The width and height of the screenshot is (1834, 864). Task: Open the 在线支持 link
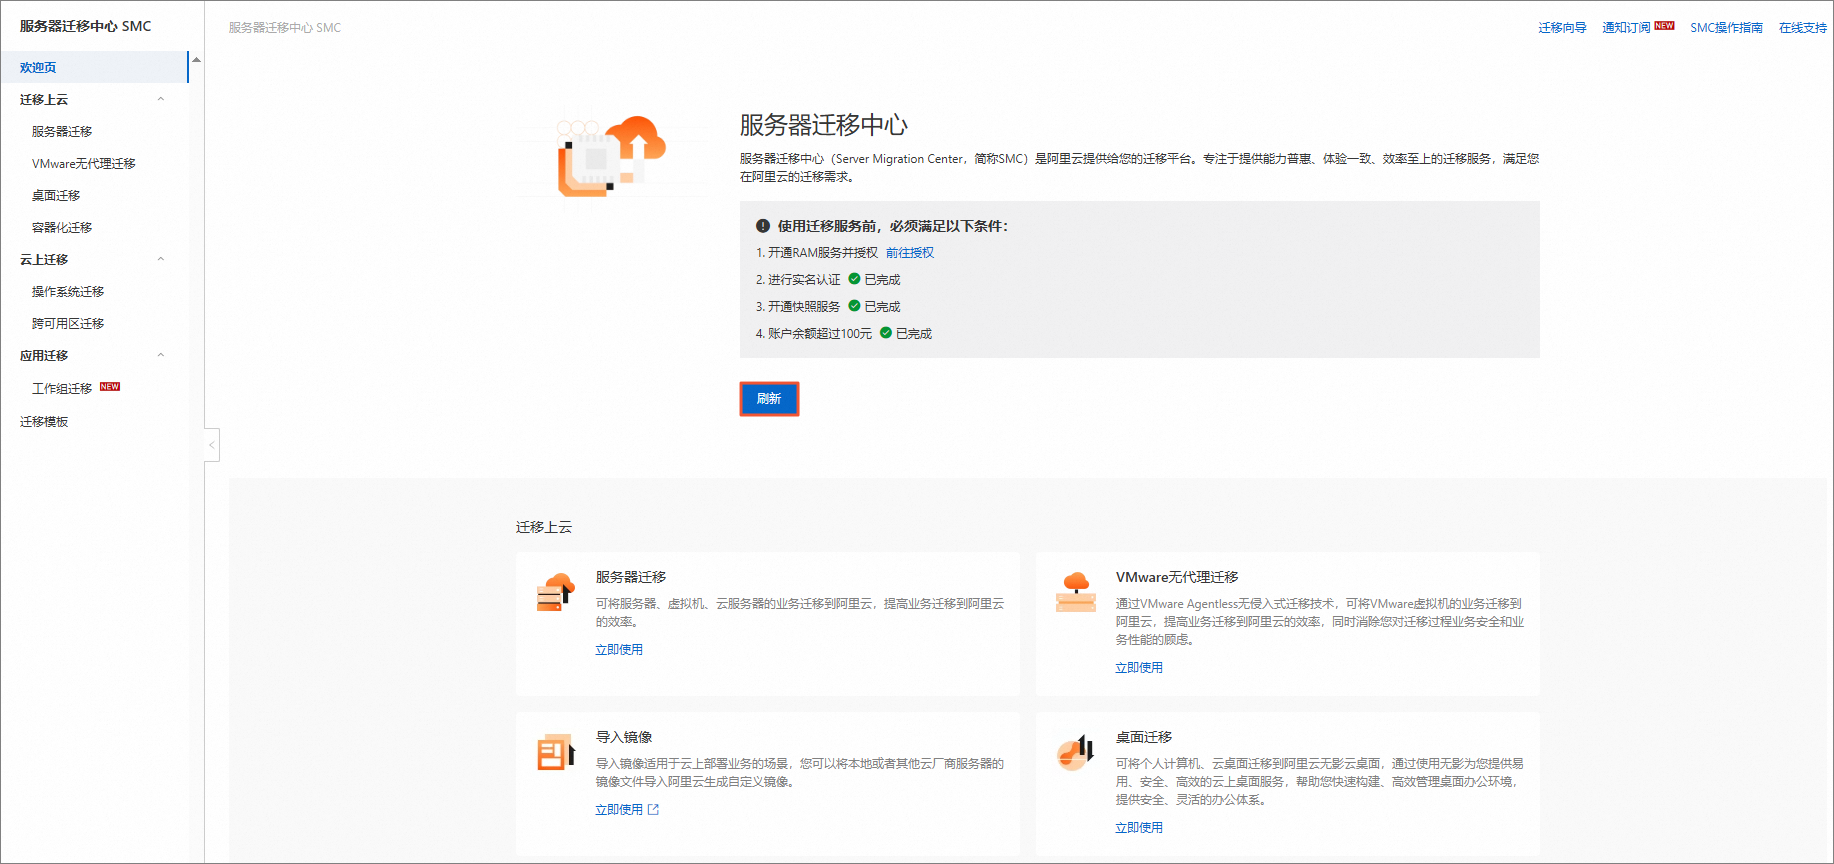[x=1803, y=28]
